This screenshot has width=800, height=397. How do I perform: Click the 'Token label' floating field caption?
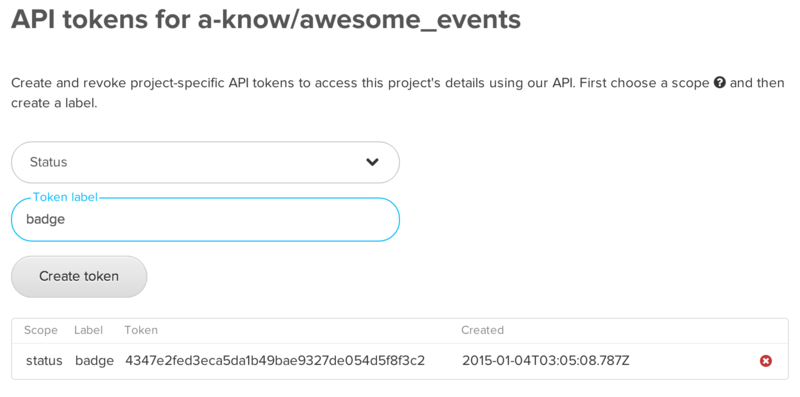pos(65,197)
